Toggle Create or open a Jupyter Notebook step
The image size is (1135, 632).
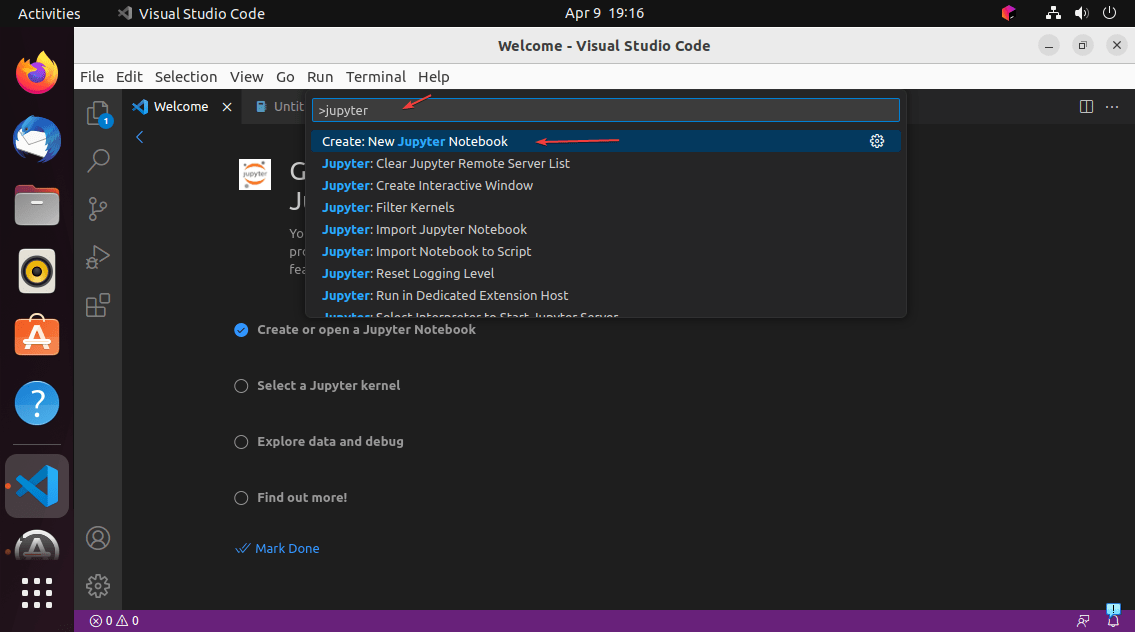pyautogui.click(x=241, y=330)
